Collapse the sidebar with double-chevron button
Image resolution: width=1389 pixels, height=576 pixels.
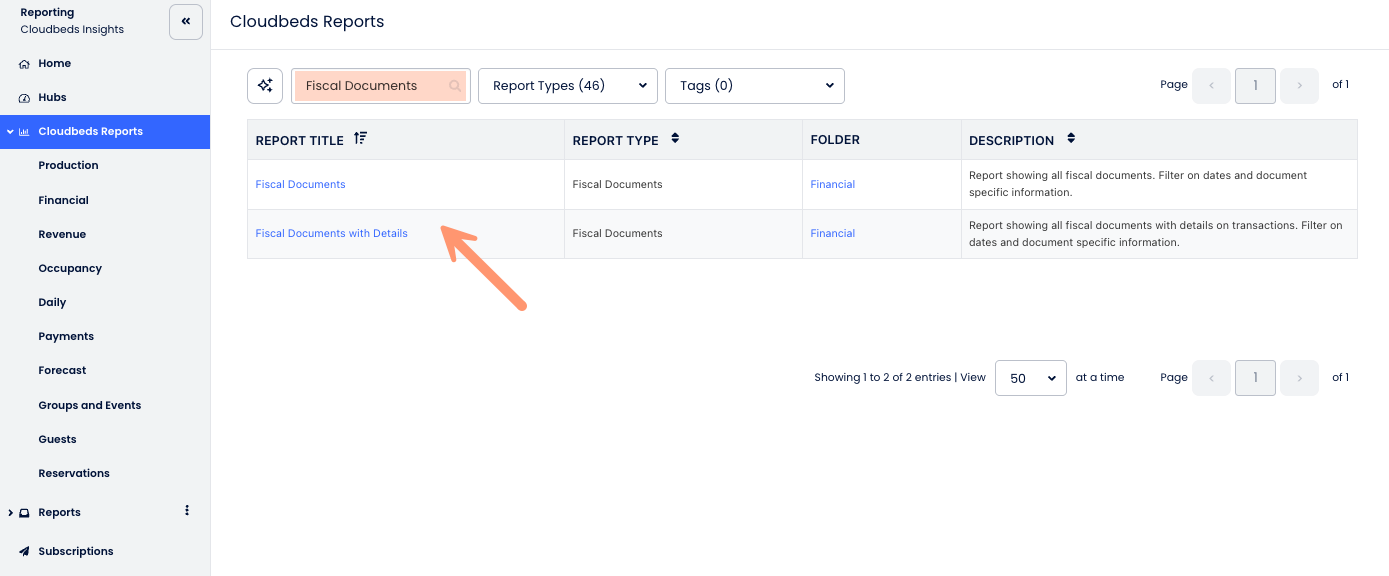pyautogui.click(x=186, y=21)
